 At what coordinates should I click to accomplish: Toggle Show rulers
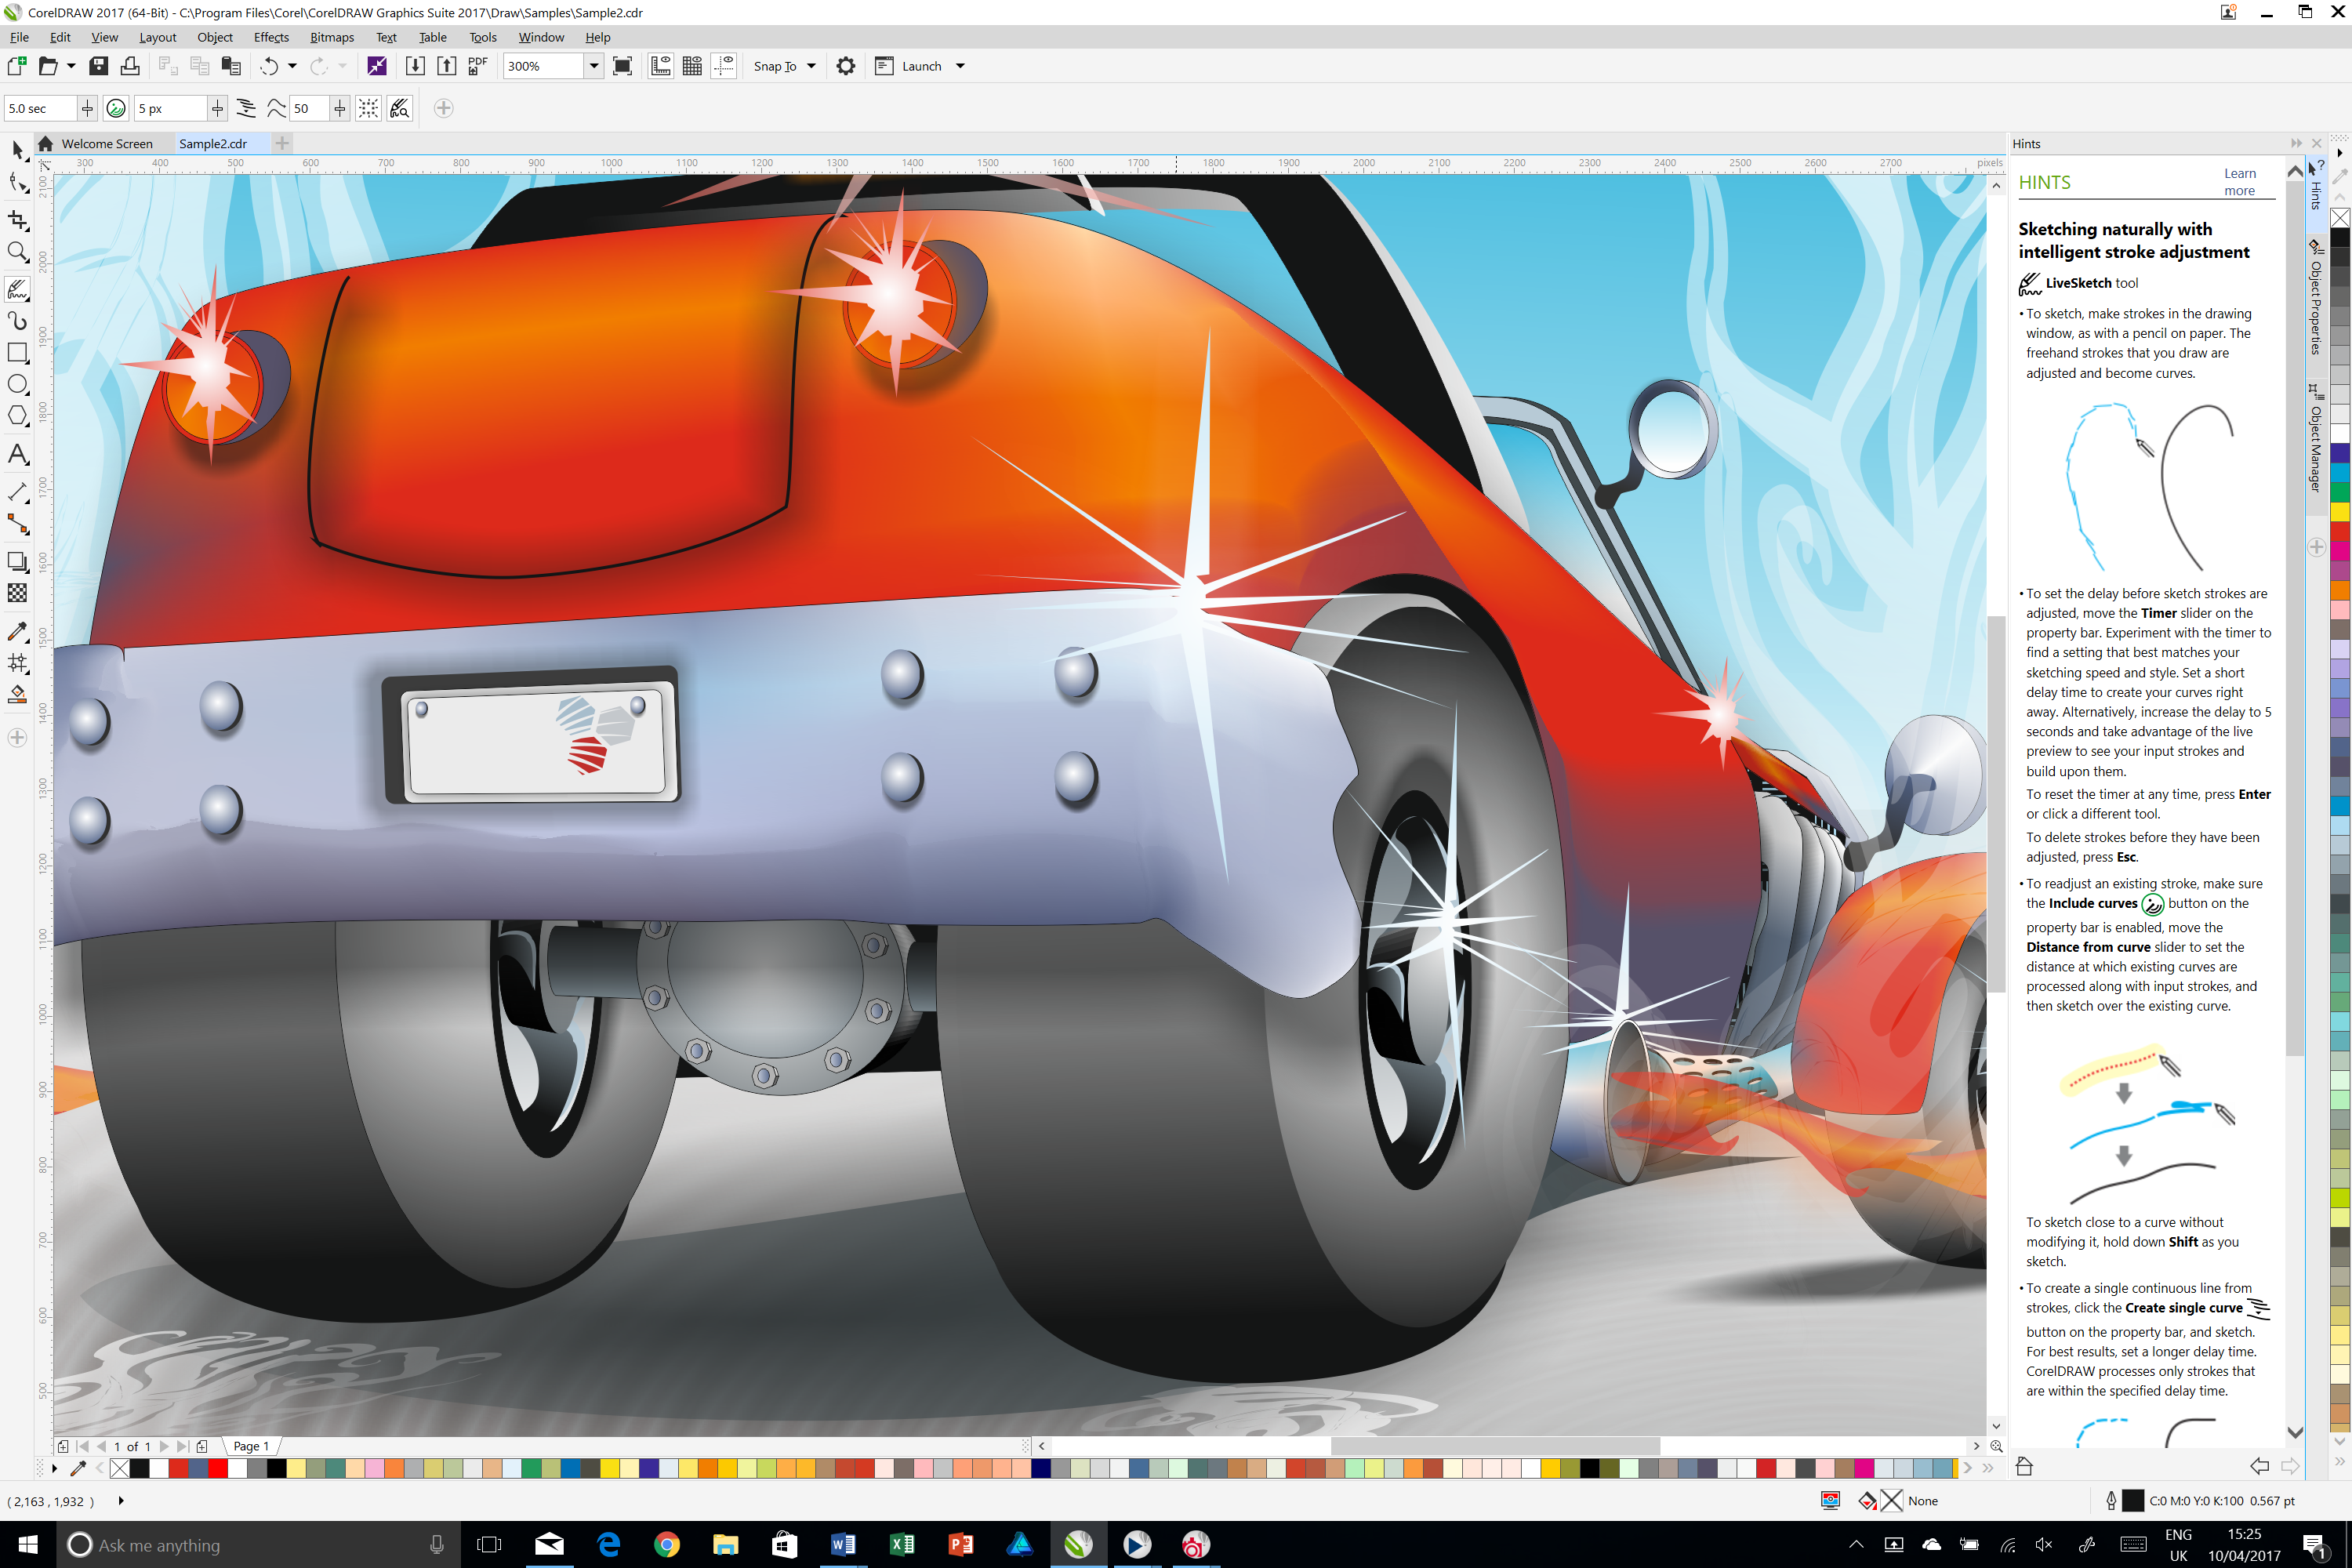coord(660,66)
